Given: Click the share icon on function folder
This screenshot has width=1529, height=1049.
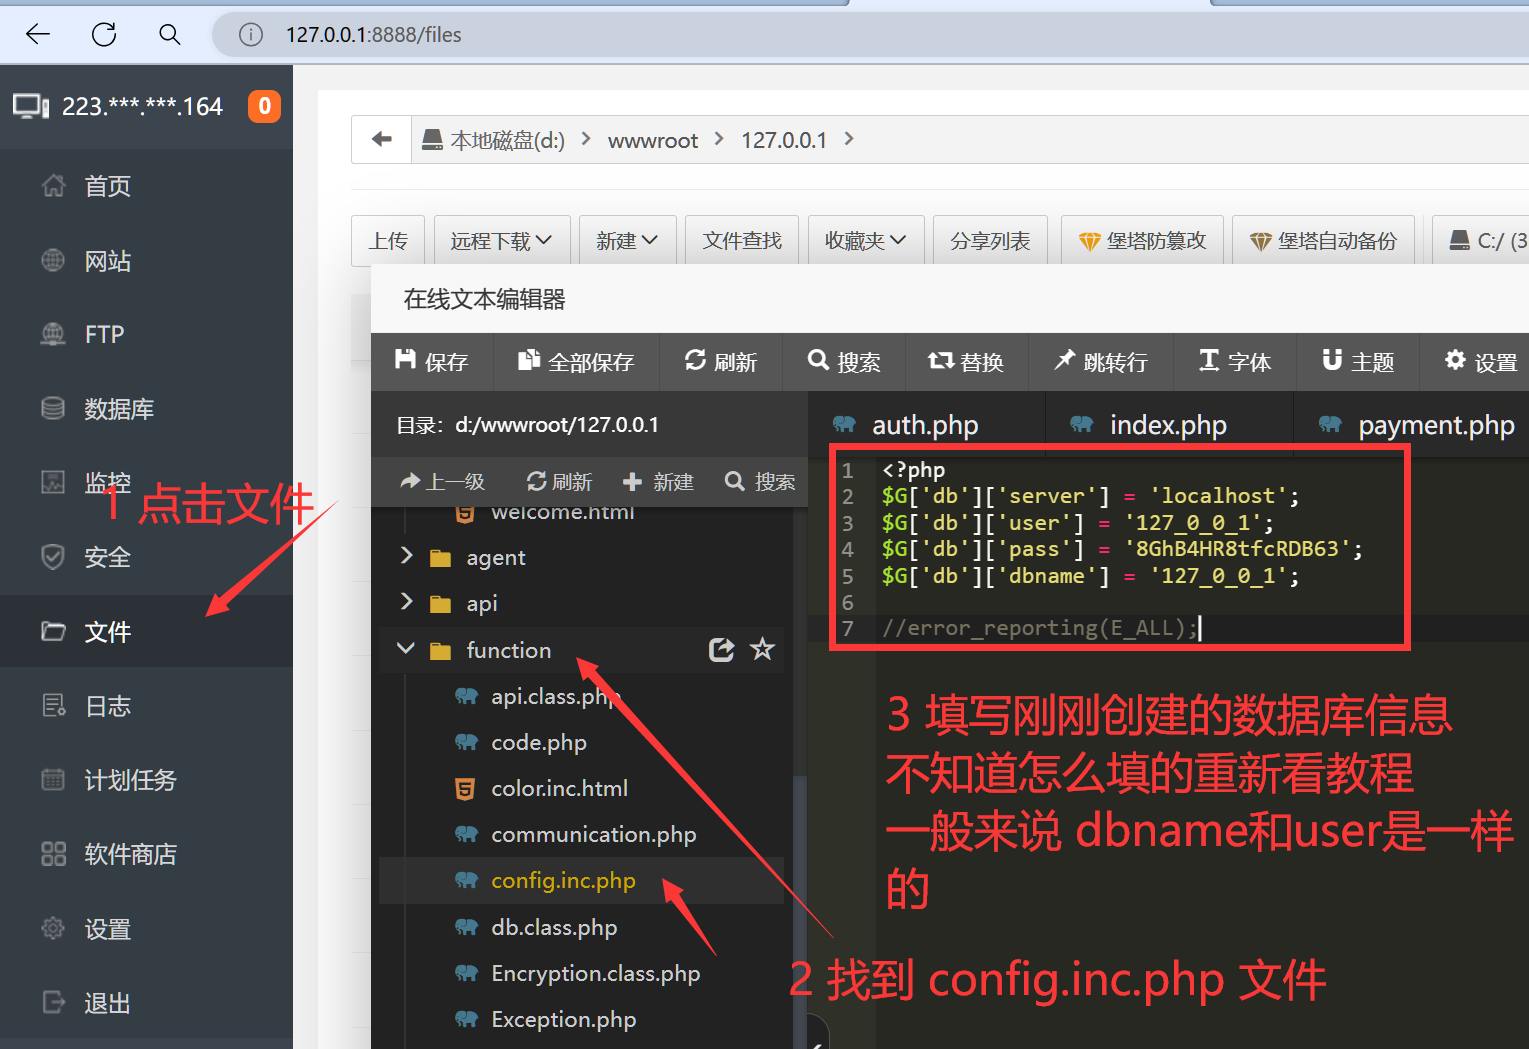Looking at the screenshot, I should point(721,650).
